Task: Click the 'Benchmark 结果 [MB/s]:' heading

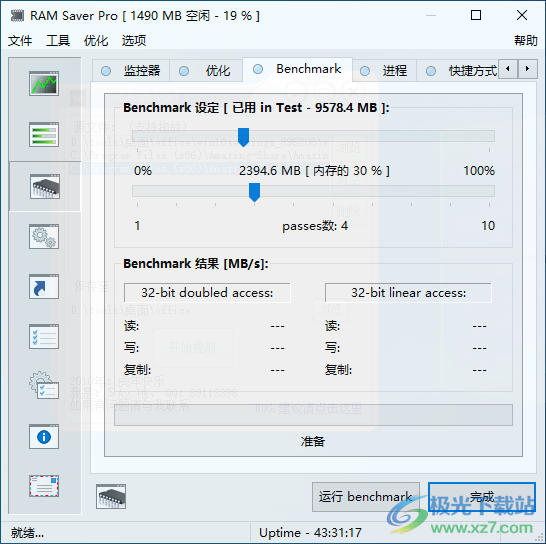Action: point(196,264)
